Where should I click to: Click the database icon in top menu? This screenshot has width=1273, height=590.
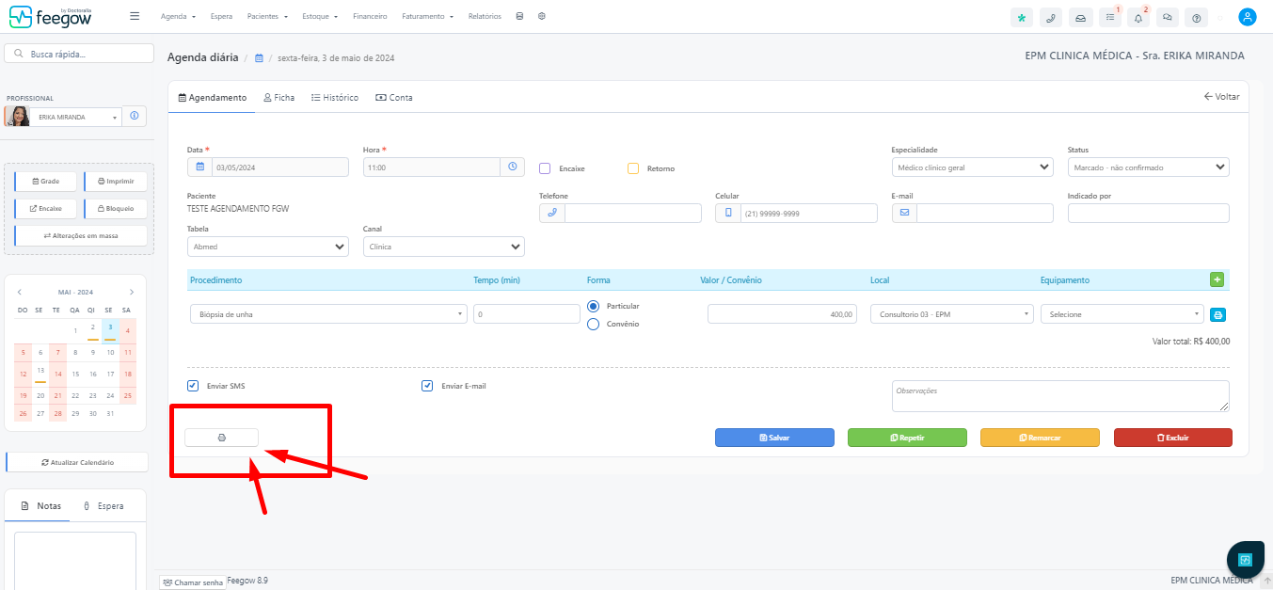click(519, 16)
